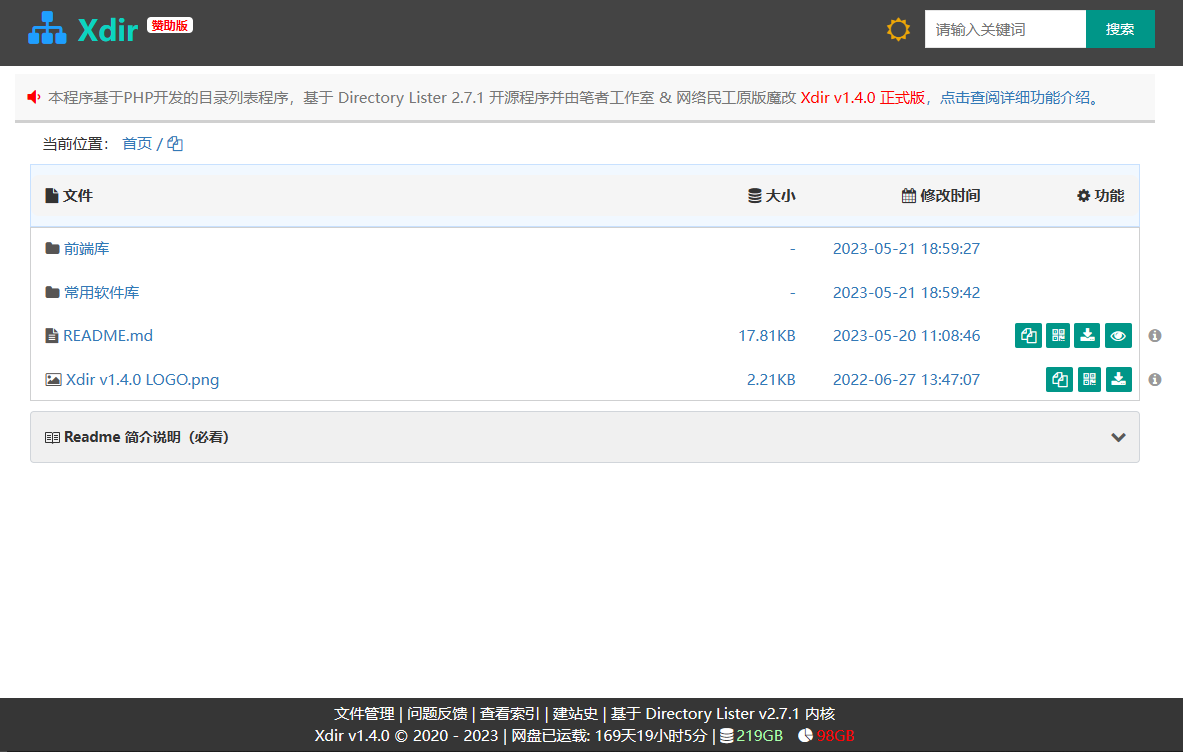Click the copy icon in the breadcrumb path
Image resolution: width=1183 pixels, height=752 pixels.
[174, 143]
